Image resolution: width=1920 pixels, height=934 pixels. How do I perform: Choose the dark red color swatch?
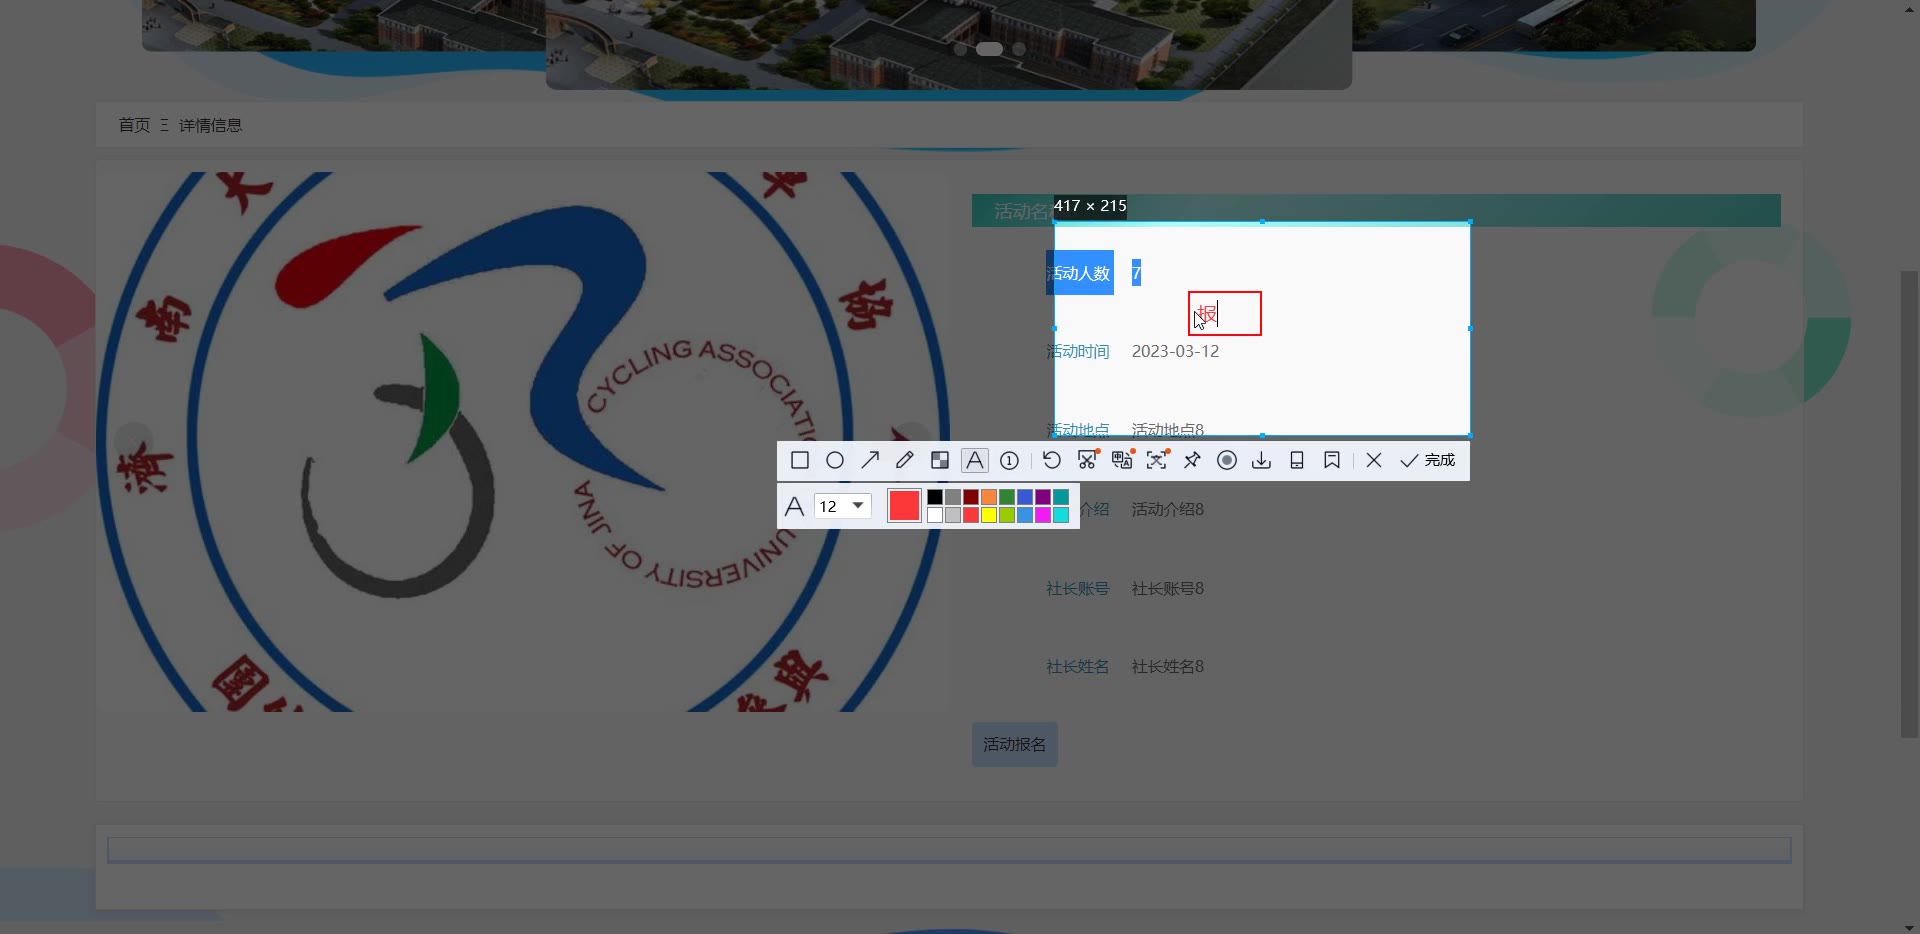click(x=971, y=497)
